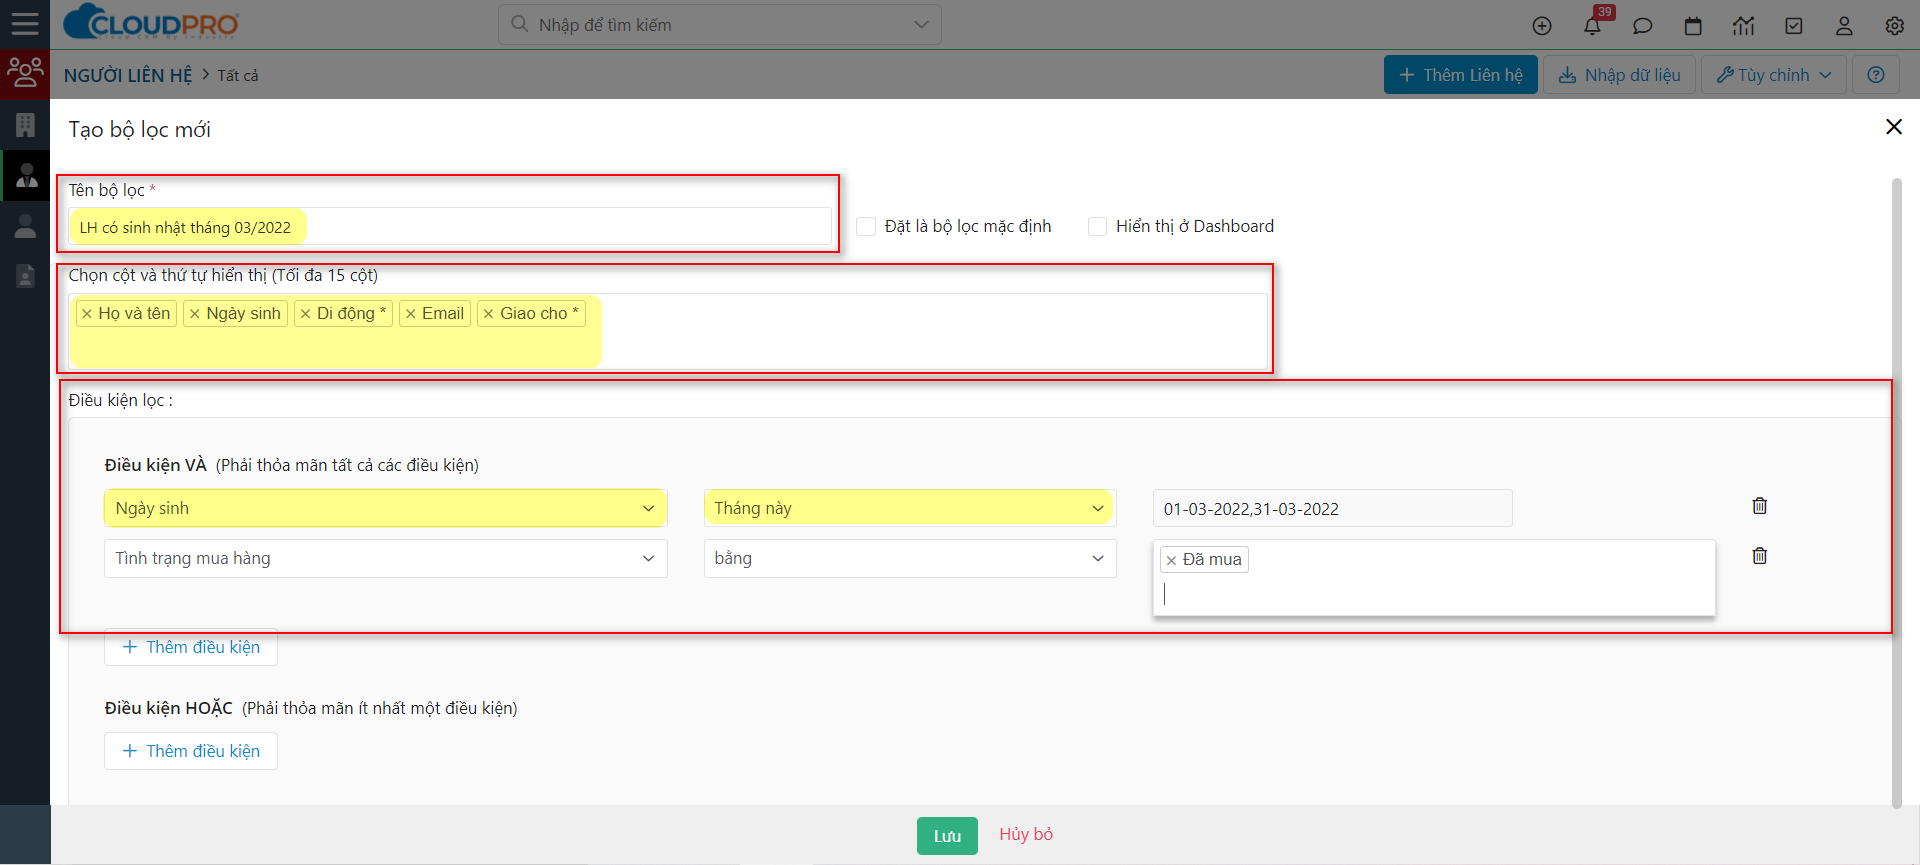Viewport: 1920px width, 865px height.
Task: Click the Tên bộ lọc input field
Action: tap(450, 227)
